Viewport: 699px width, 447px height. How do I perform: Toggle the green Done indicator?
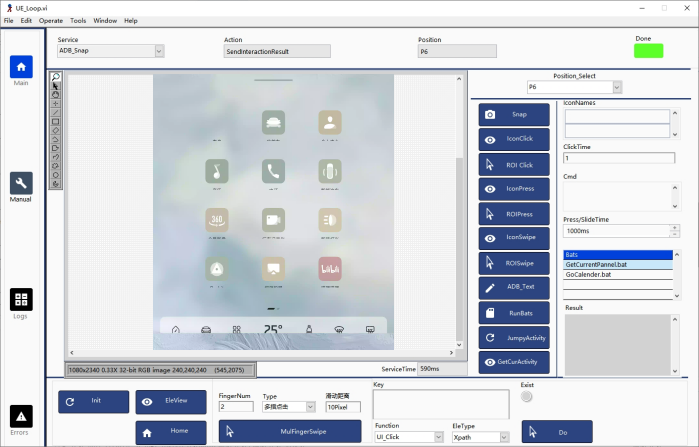(649, 51)
